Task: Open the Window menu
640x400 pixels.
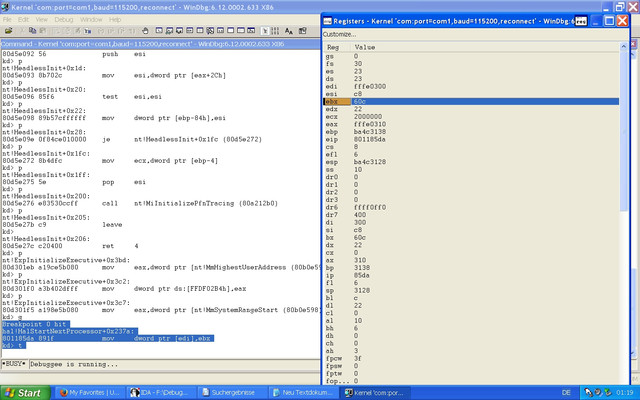Action: (x=91, y=19)
